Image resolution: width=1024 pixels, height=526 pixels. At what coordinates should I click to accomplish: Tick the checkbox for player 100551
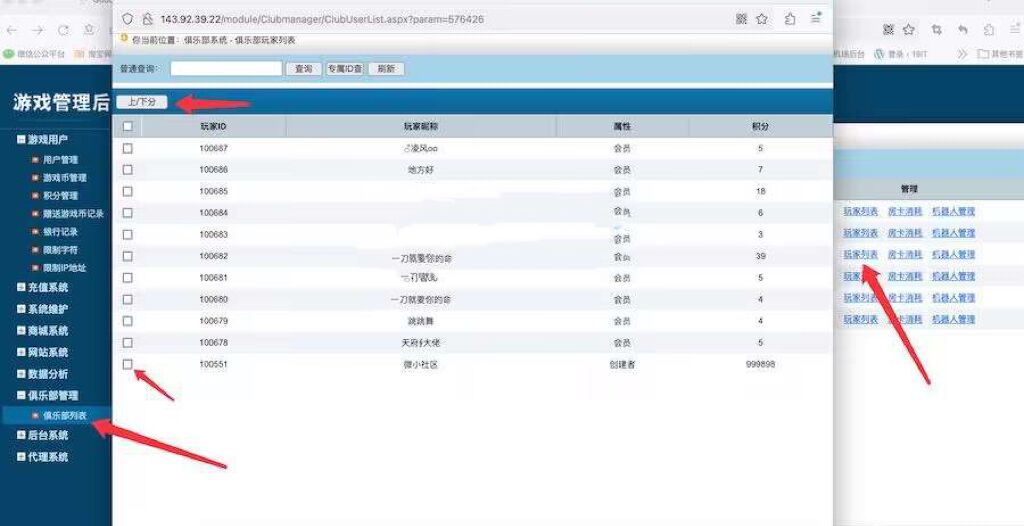(127, 365)
